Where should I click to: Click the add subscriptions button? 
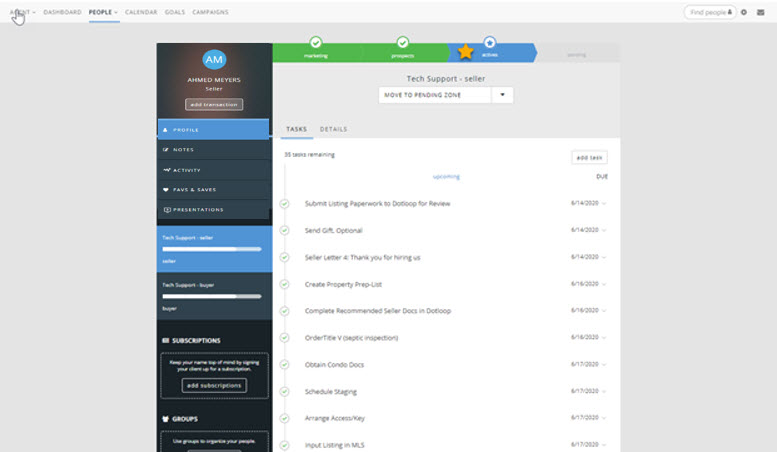214,385
